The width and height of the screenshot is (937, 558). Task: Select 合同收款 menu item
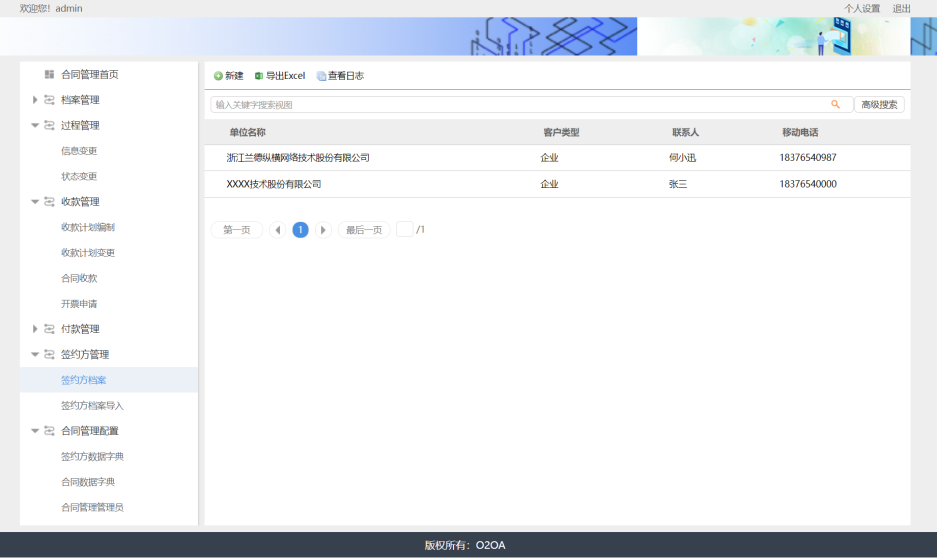coord(79,278)
